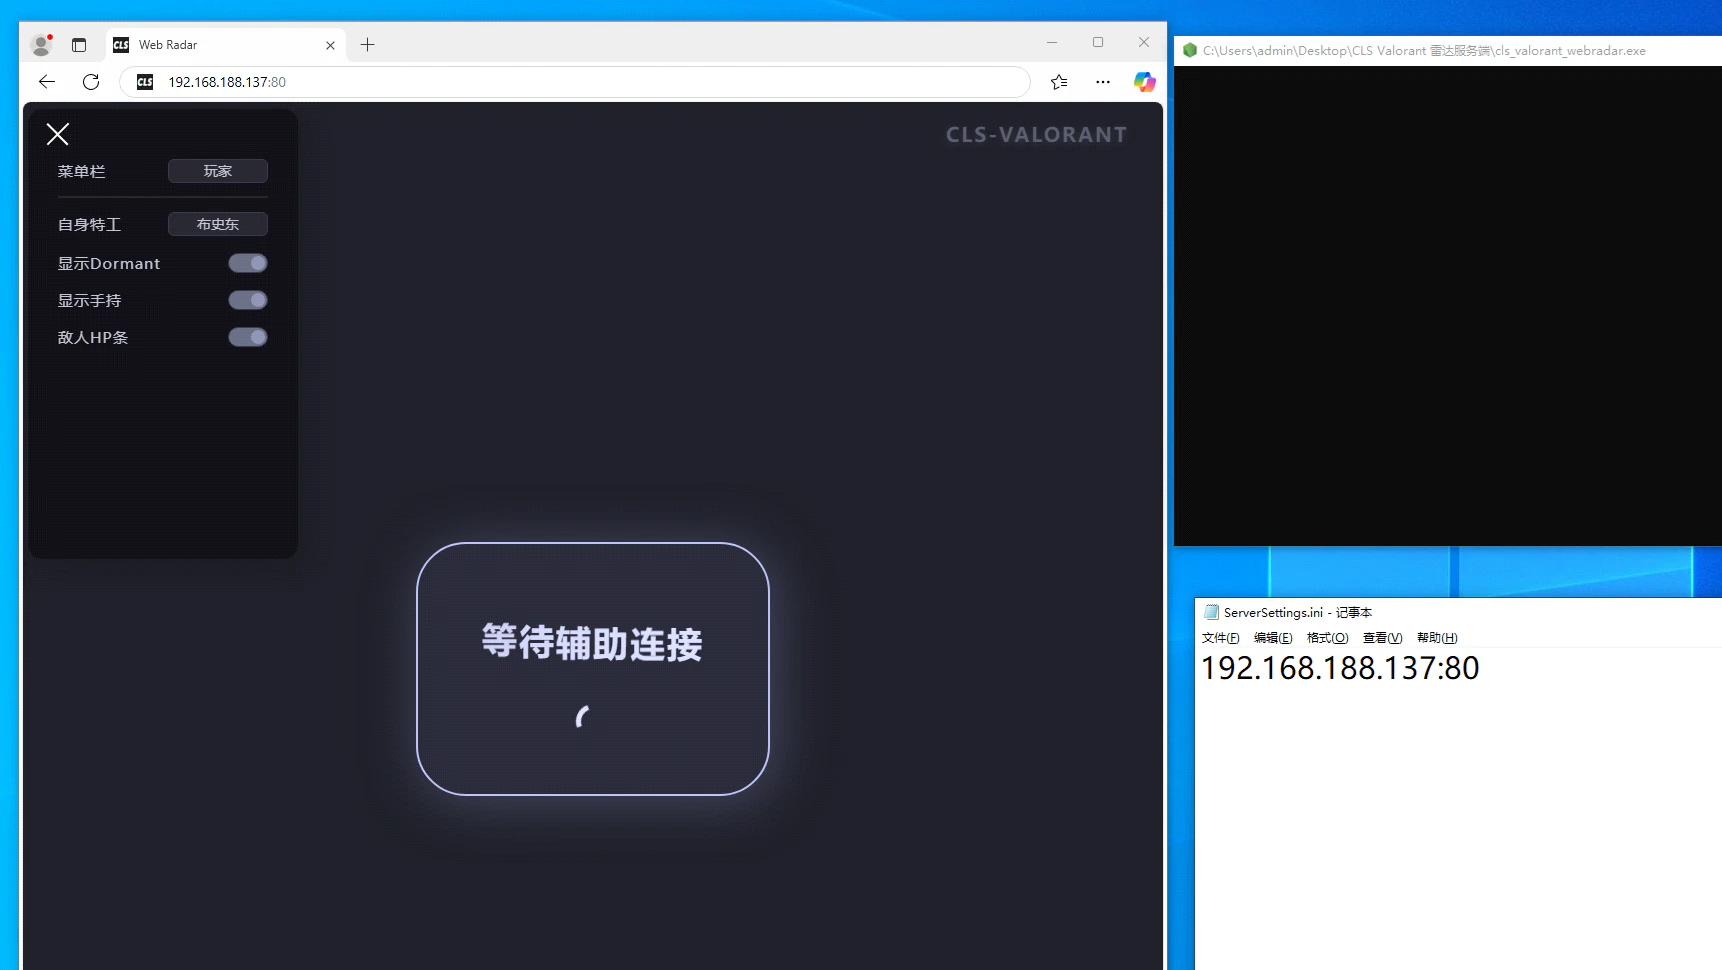The image size is (1722, 970).
Task: Click the 等待辅助连接 waiting box
Action: click(x=593, y=669)
